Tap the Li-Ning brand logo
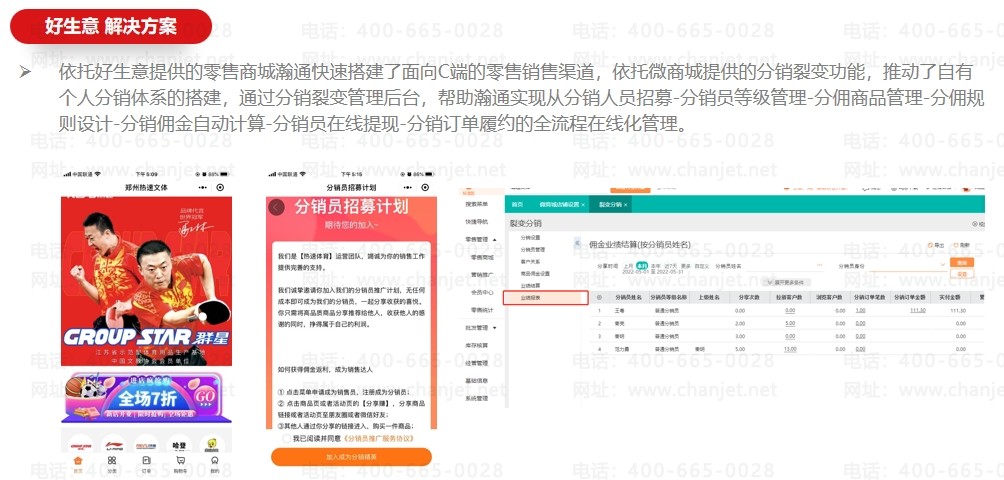 point(113,444)
